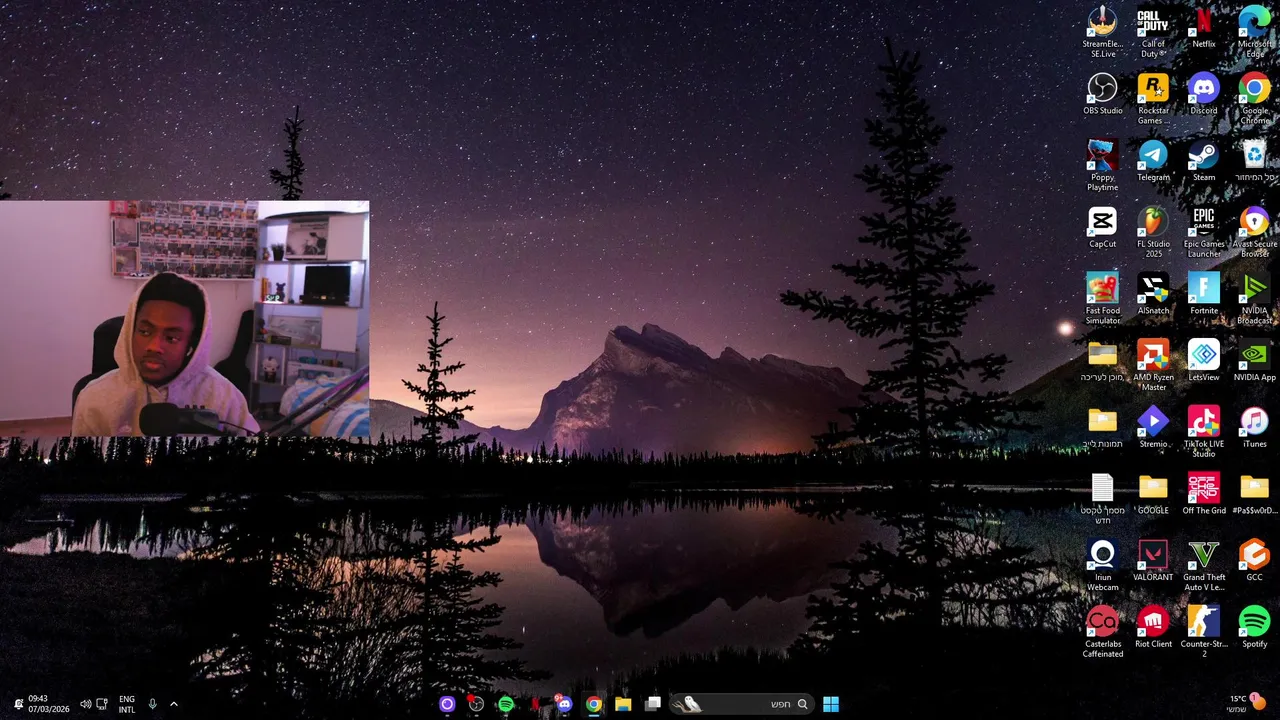Open the Rockstar Games Launcher icon
This screenshot has width=1280, height=720.
coord(1153,98)
